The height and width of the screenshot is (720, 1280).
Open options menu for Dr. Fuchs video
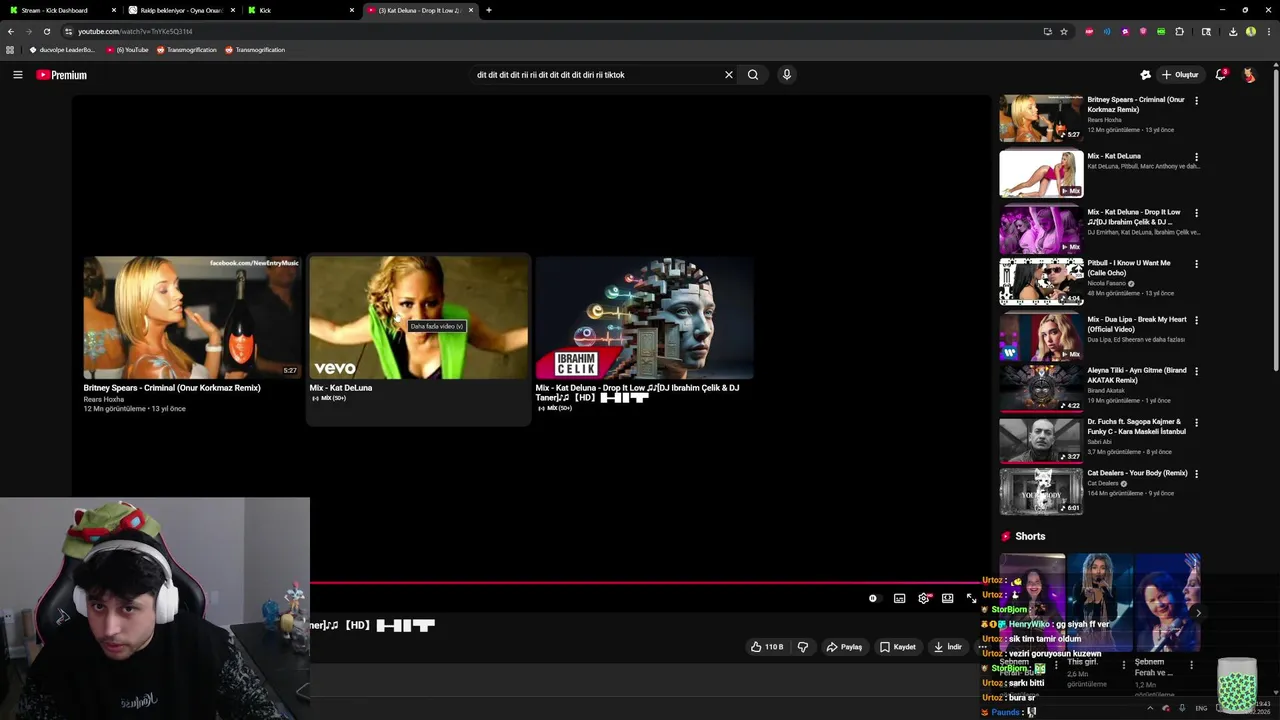1196,422
